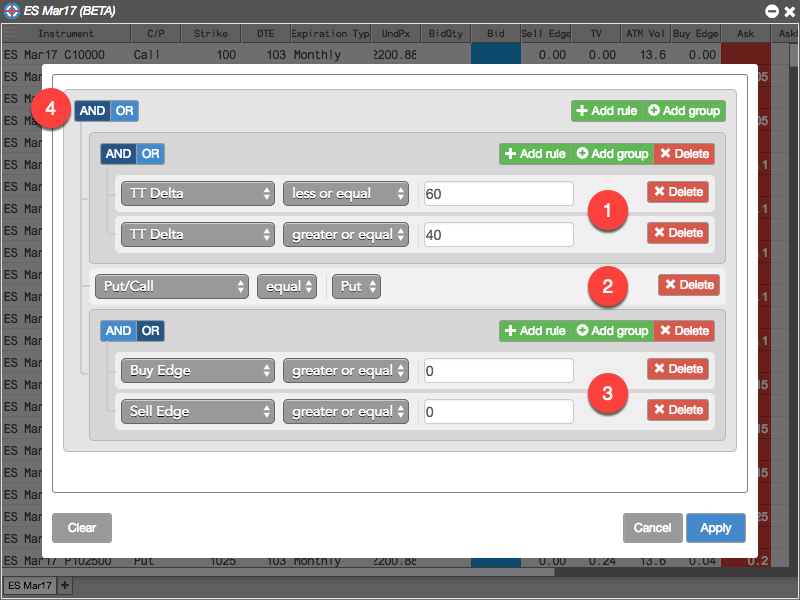
Task: Click the TT Delta value field containing 40
Action: (x=498, y=235)
